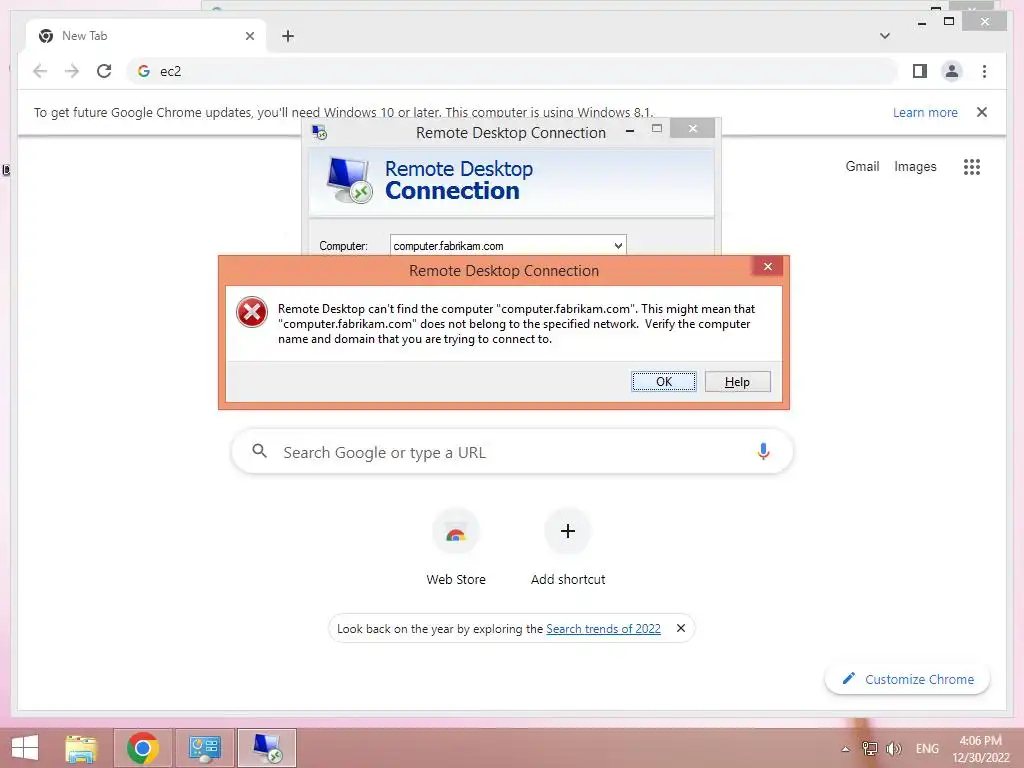1024x768 pixels.
Task: Open the tab search dropdown chevron
Action: coord(884,36)
